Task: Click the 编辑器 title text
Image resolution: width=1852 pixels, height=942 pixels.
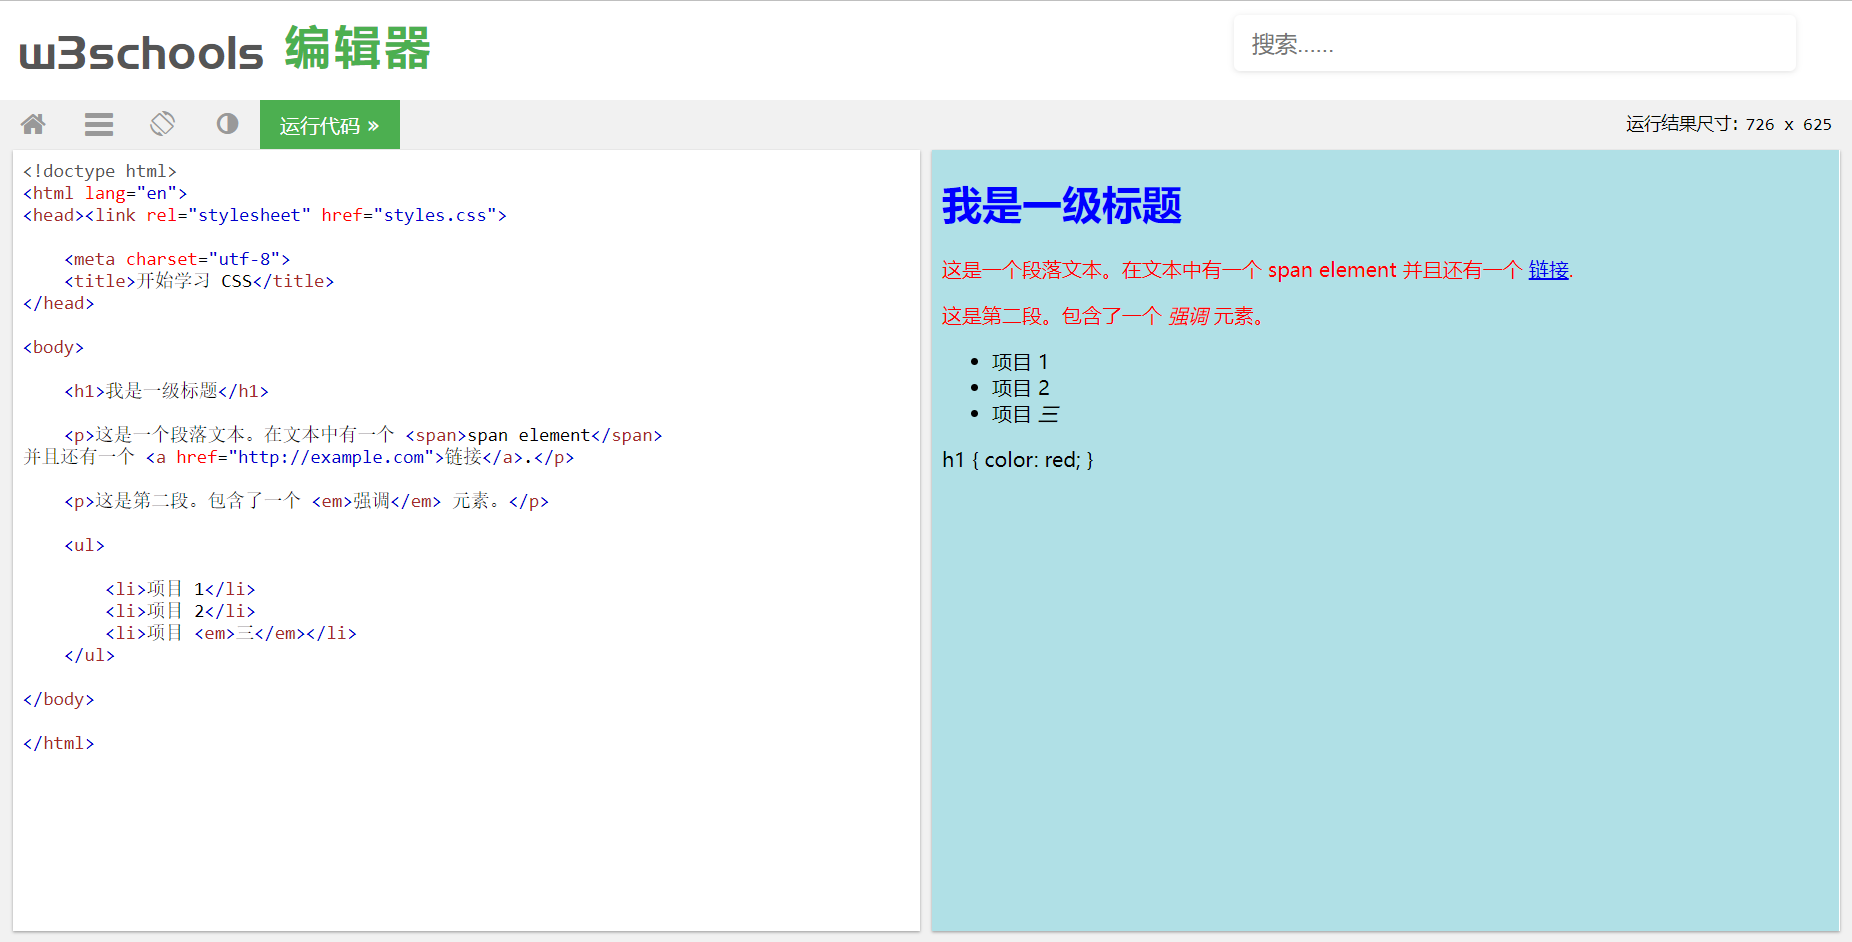Action: pos(357,48)
